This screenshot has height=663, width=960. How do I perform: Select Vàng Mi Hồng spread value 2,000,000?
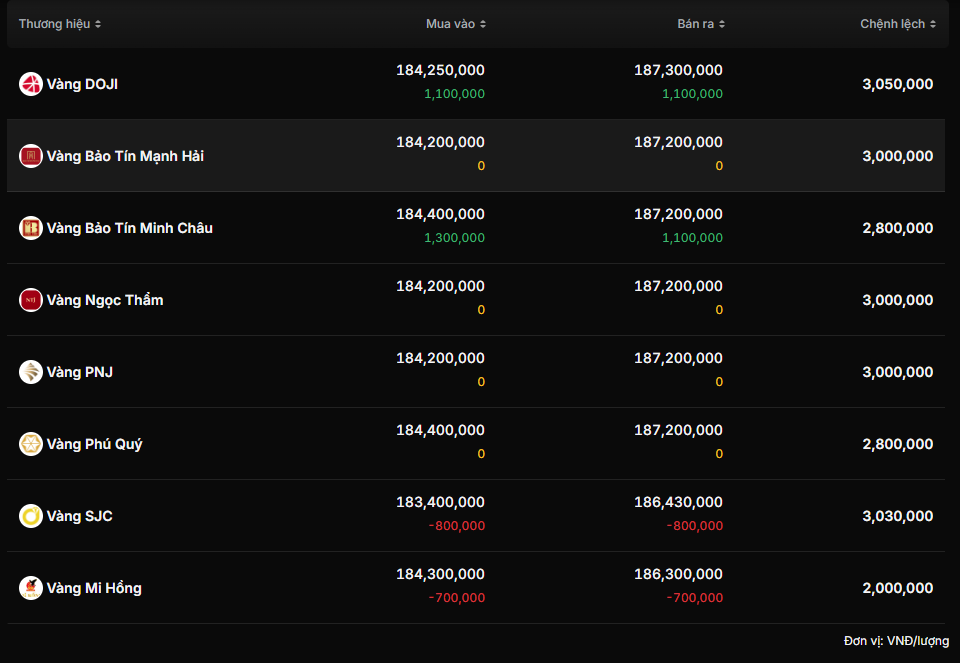[x=897, y=588]
